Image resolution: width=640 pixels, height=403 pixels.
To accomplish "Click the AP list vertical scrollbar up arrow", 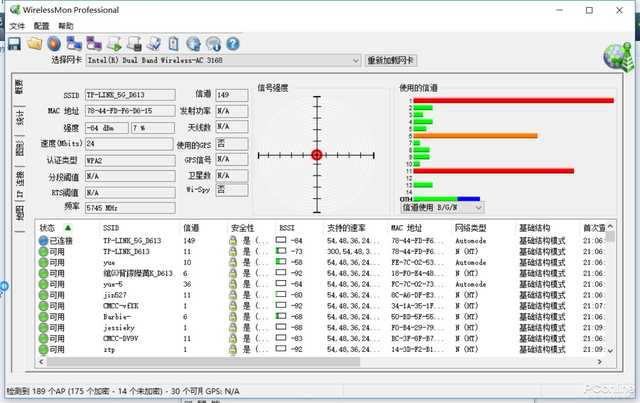I will pyautogui.click(x=610, y=226).
